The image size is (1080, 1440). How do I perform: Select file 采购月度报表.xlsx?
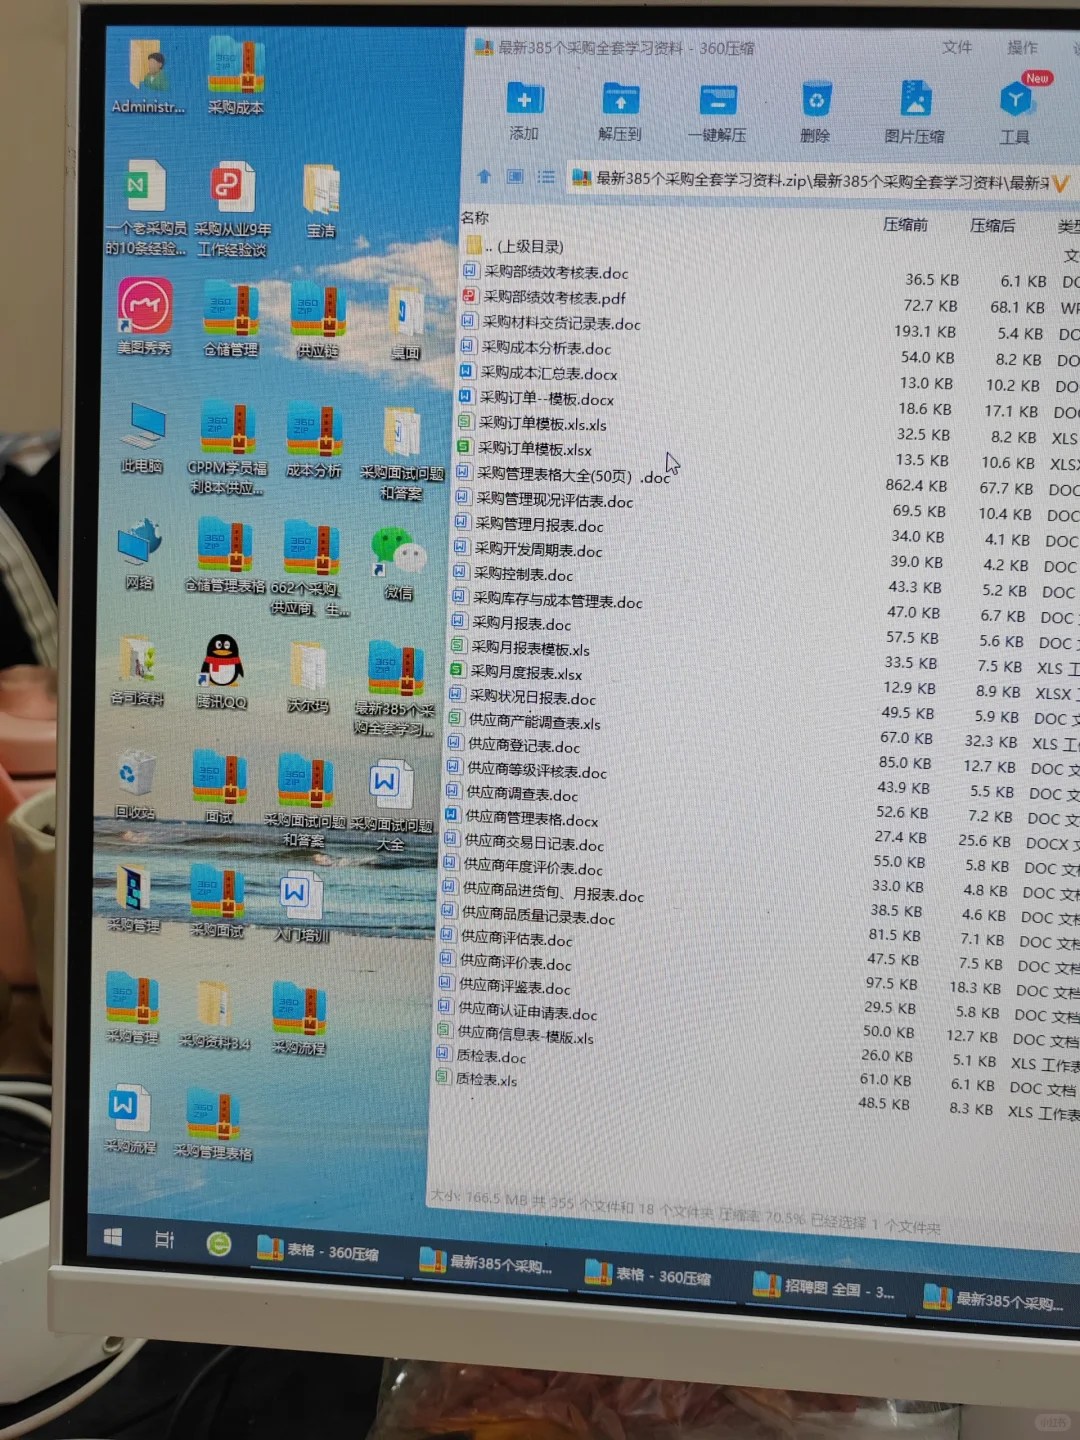coord(516,672)
